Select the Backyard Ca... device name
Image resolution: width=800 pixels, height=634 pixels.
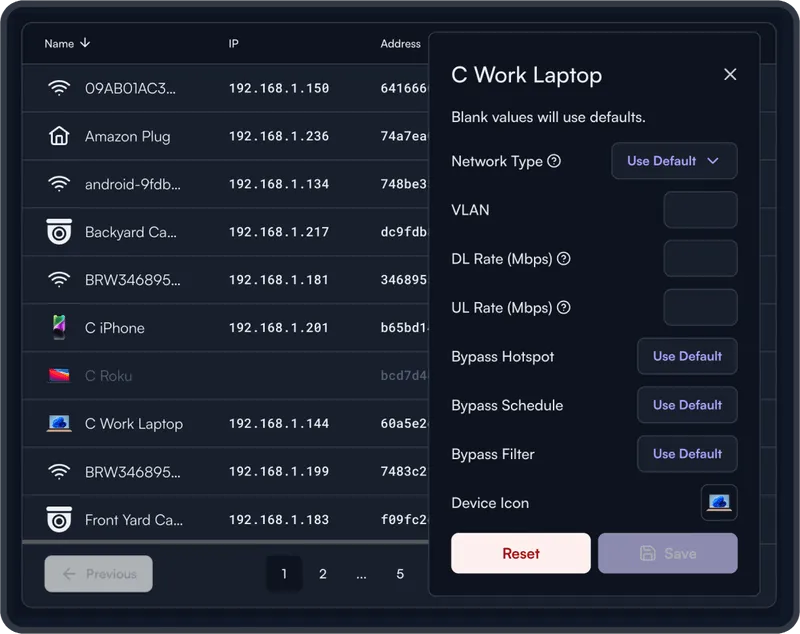tap(131, 232)
